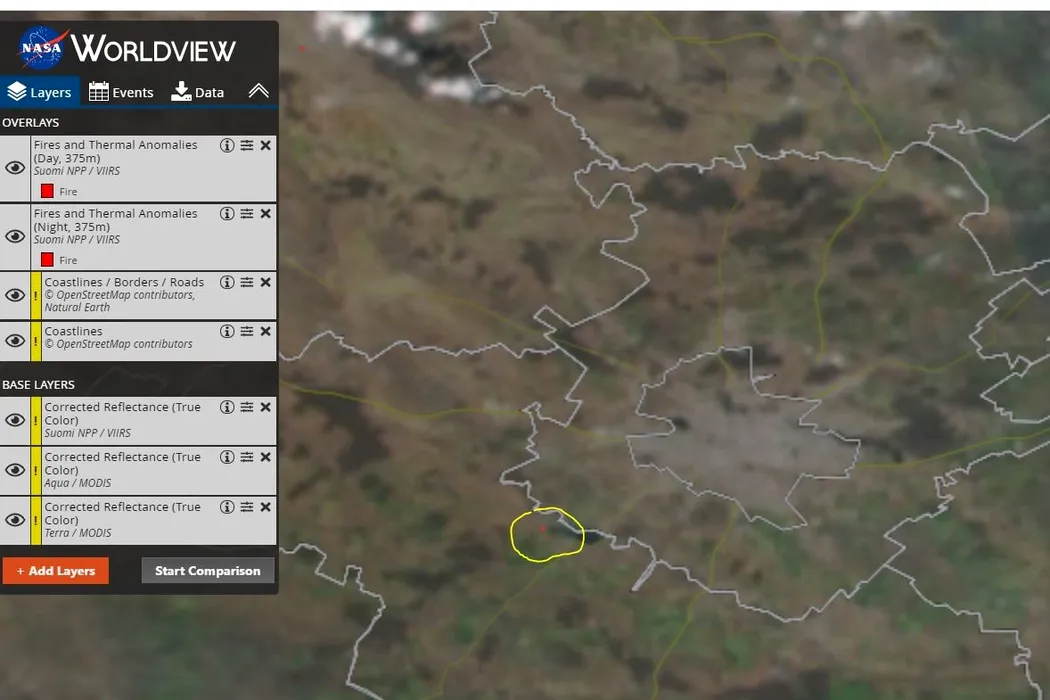Remove the Coastlines / Borders / Roads layer
Screen dimensions: 1050x700
point(266,283)
